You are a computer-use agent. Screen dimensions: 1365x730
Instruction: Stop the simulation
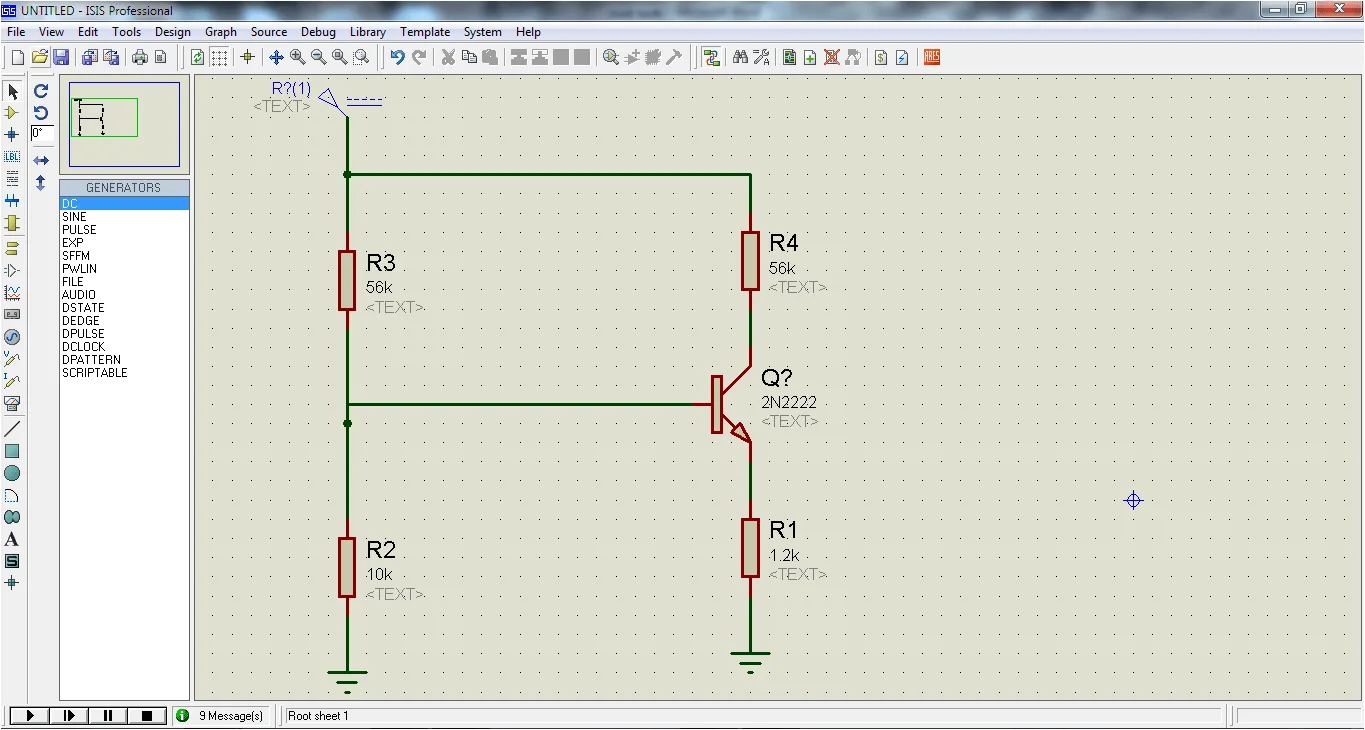(x=147, y=716)
